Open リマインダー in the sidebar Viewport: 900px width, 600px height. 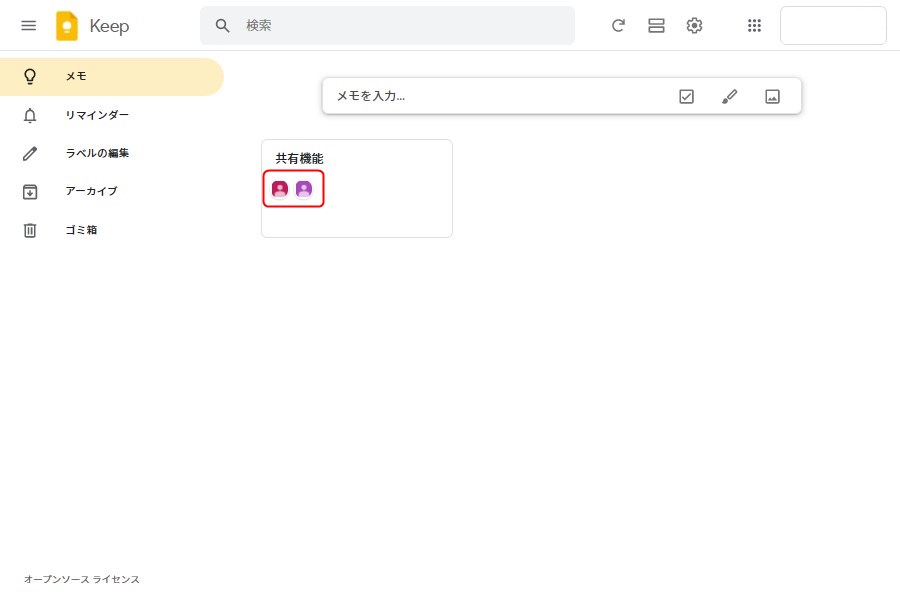tap(96, 115)
